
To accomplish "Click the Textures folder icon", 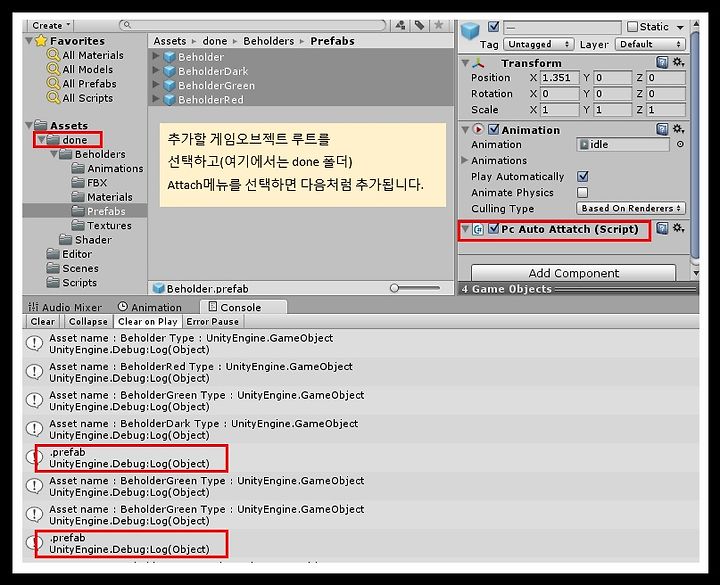I will pyautogui.click(x=78, y=225).
